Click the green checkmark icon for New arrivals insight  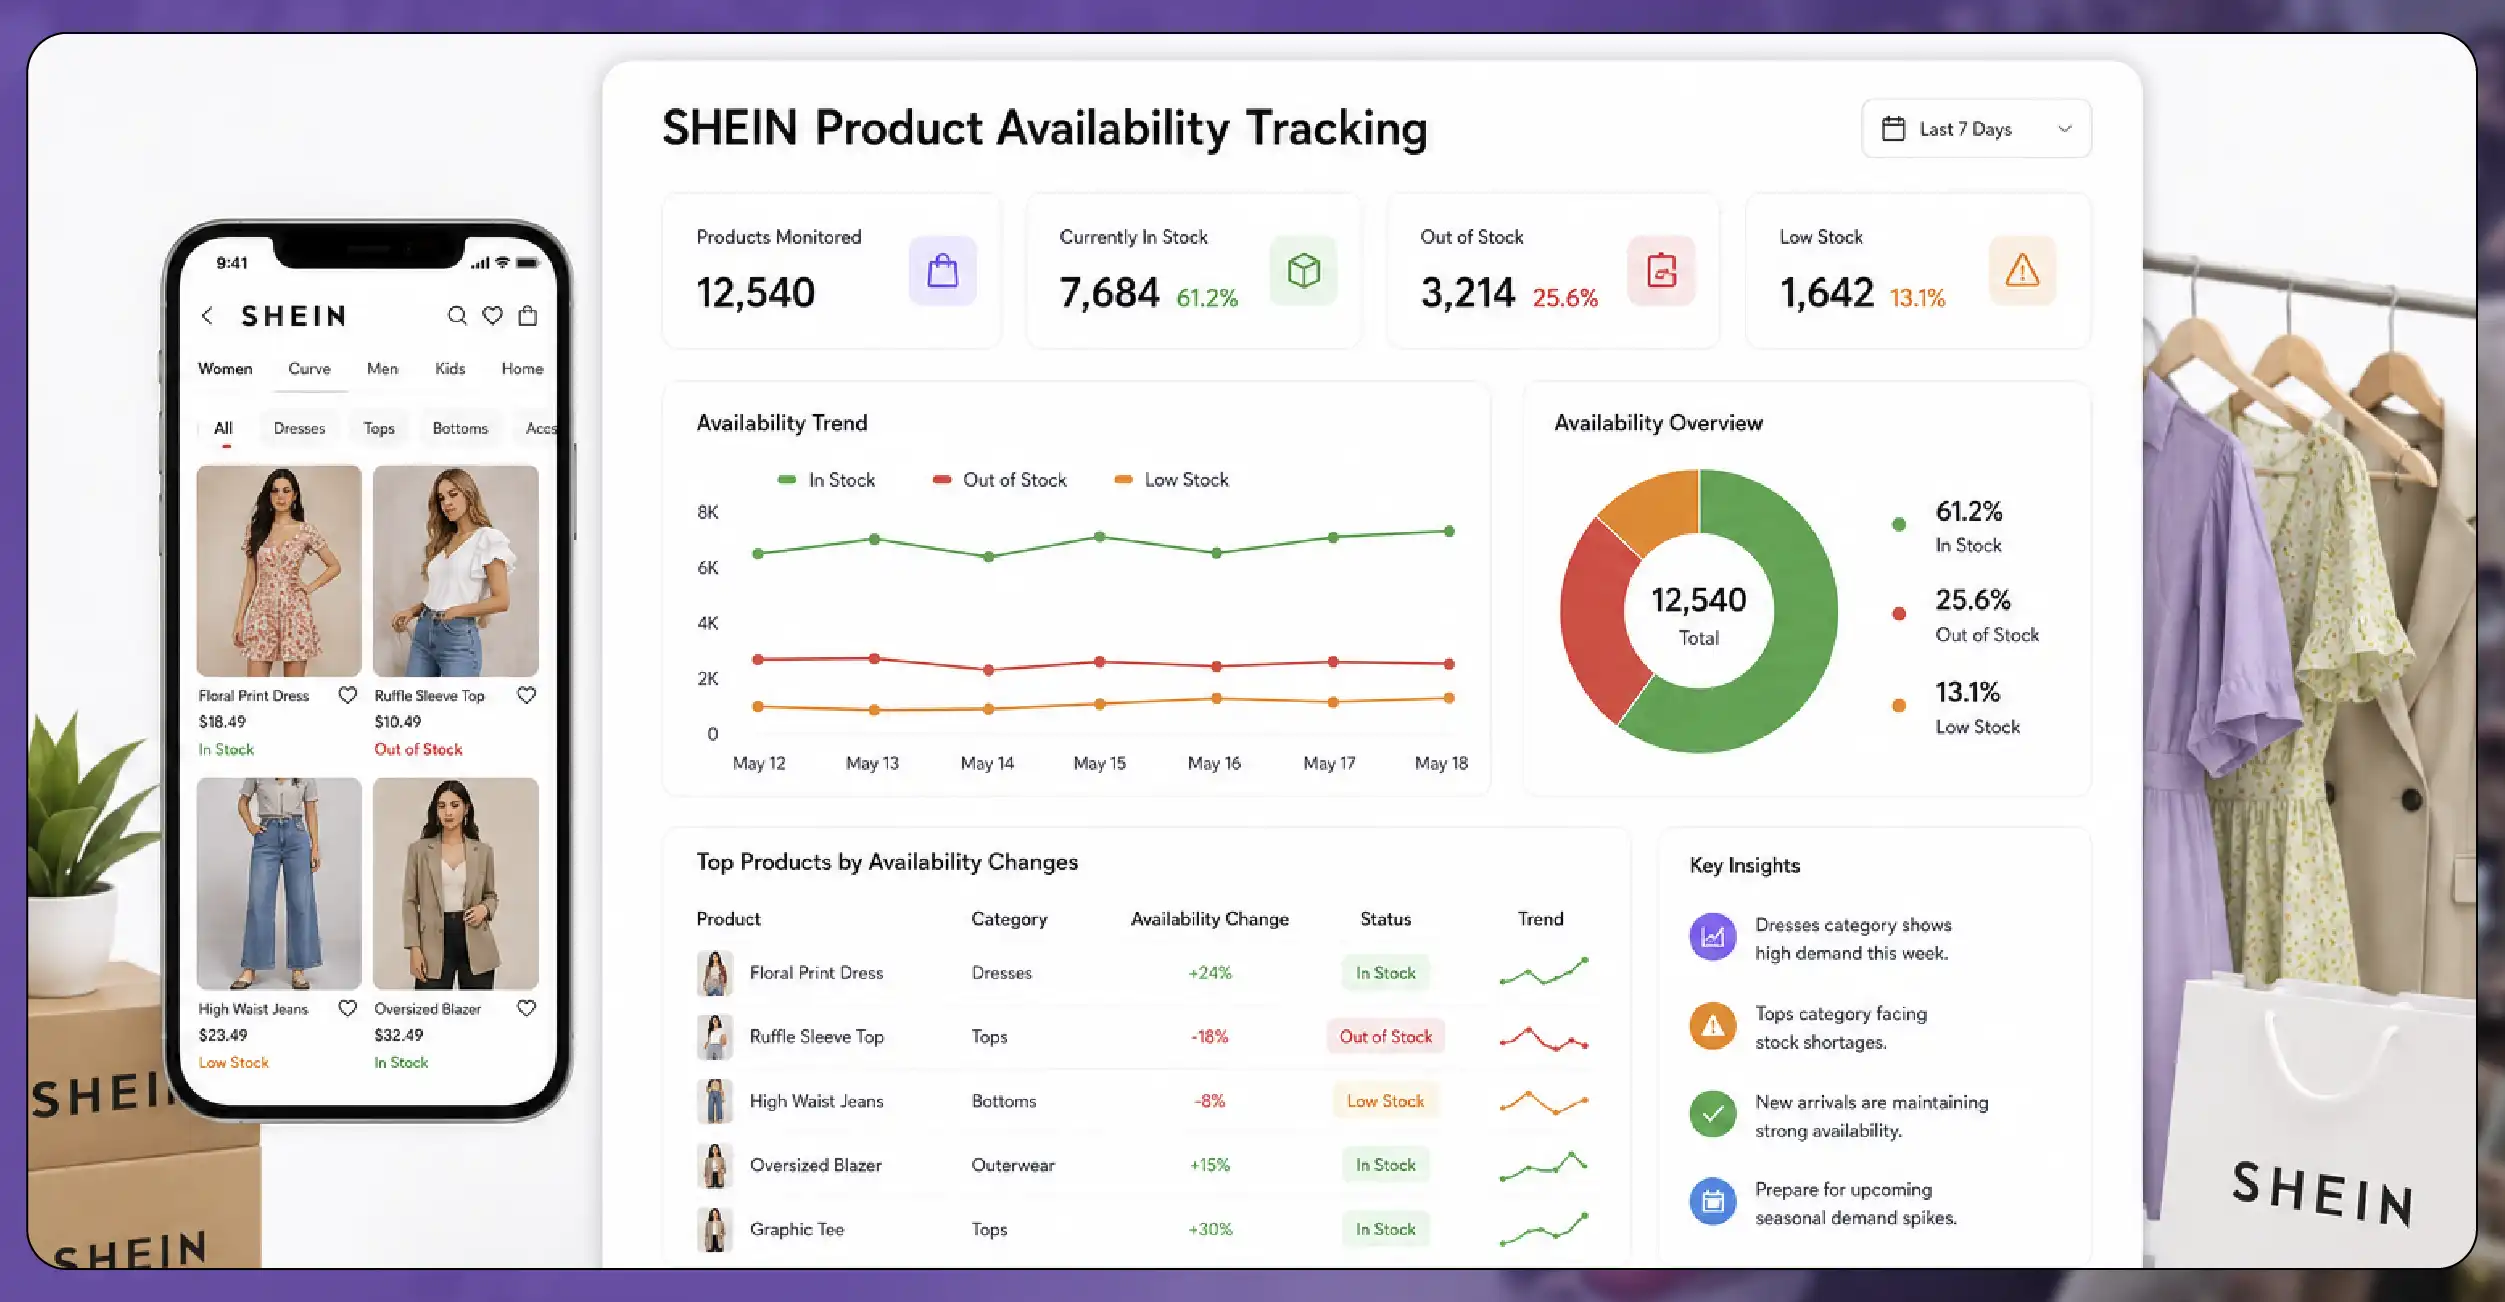[x=1713, y=1114]
